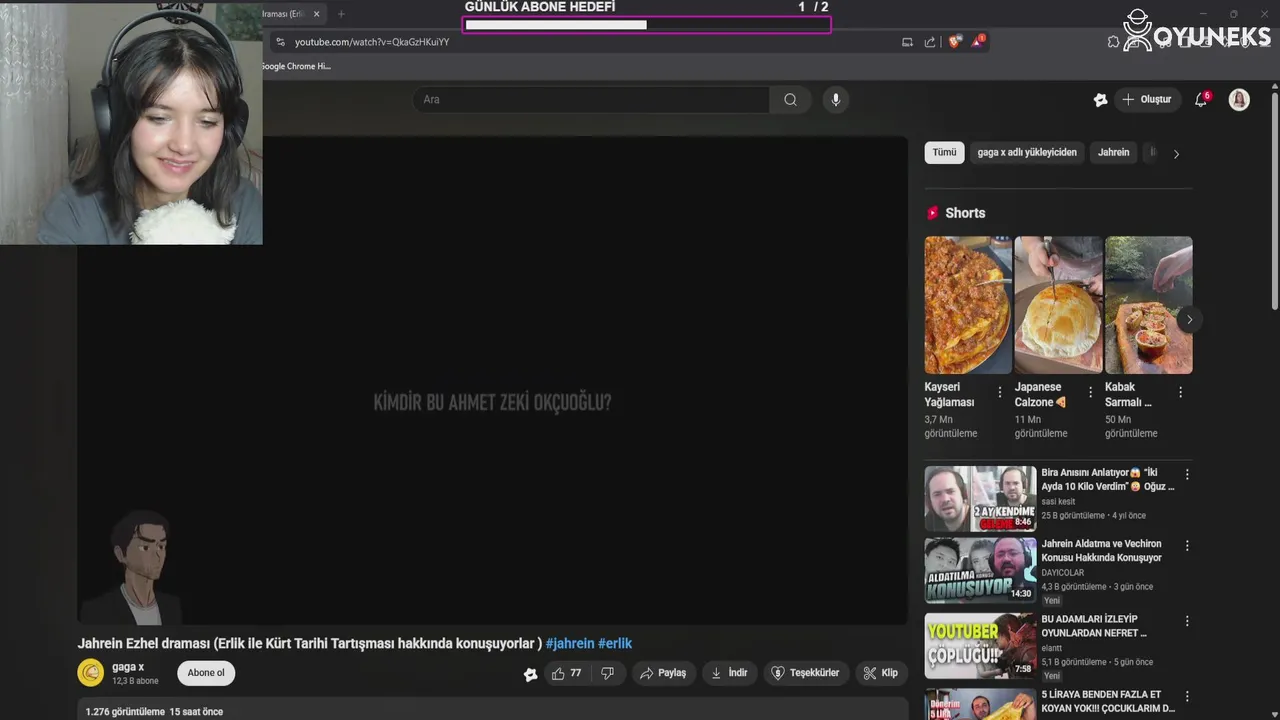
Task: Click the elantt channel name
Action: (x=1051, y=648)
